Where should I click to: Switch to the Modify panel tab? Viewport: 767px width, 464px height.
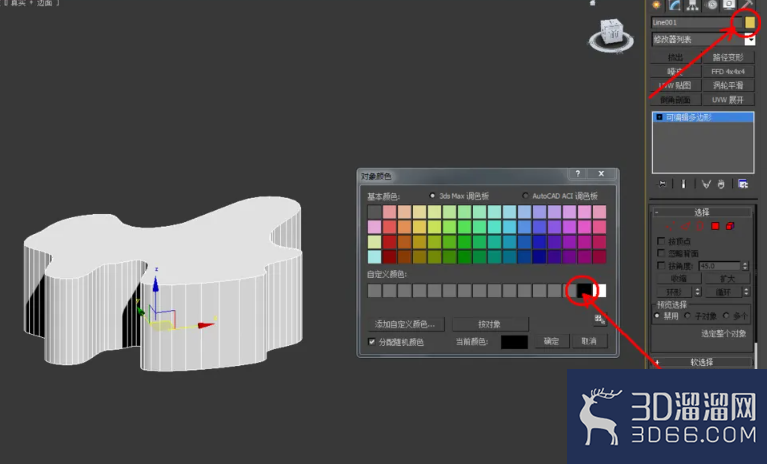pos(675,5)
